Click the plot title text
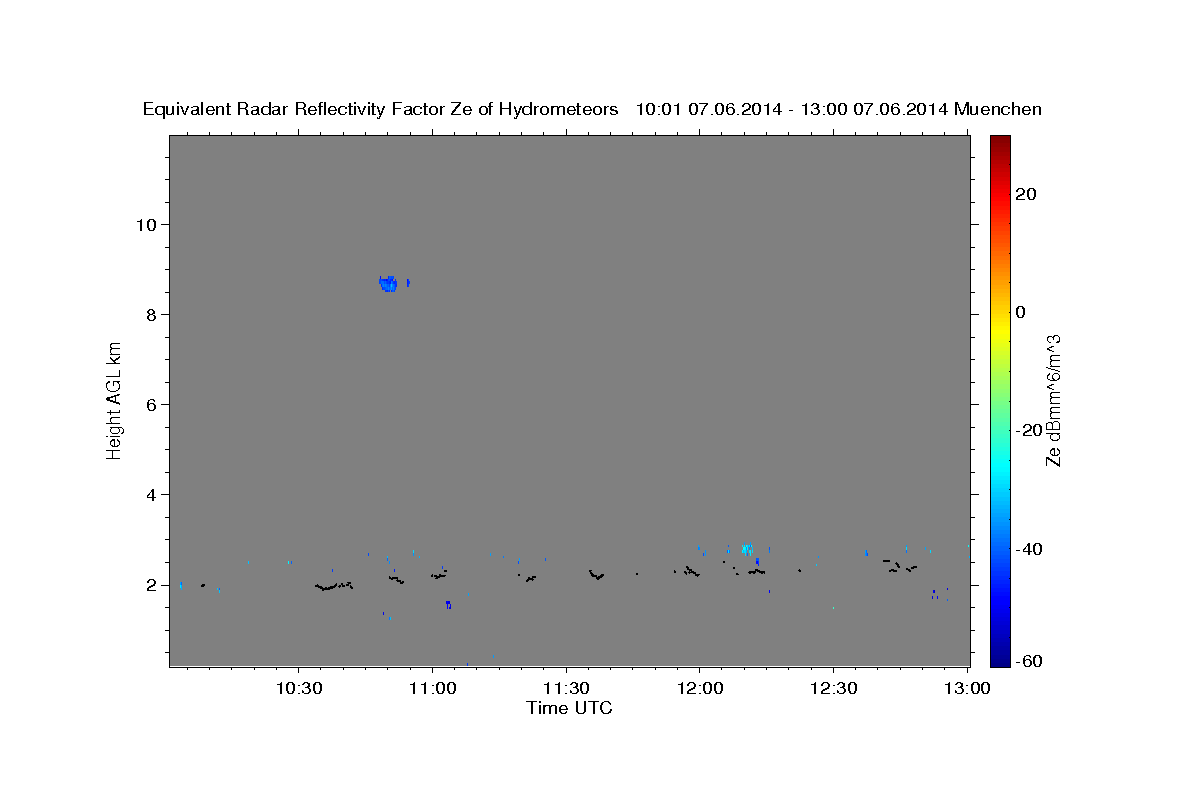The image size is (1200, 800). point(592,109)
